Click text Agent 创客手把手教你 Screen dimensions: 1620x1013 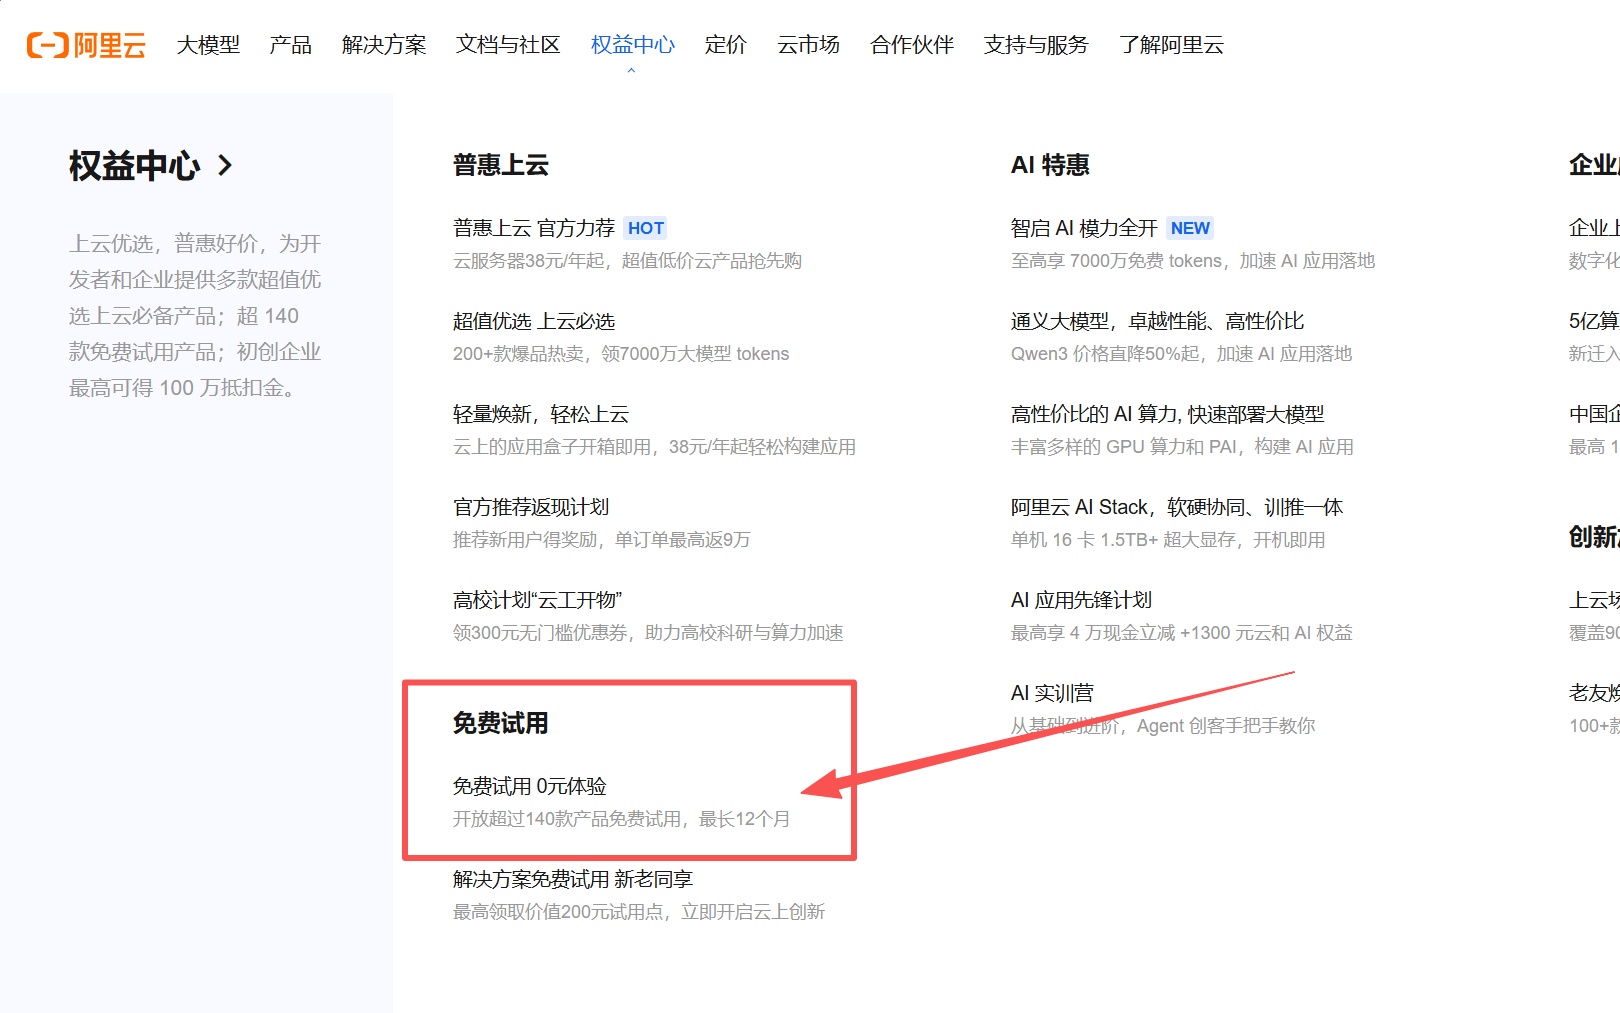pyautogui.click(x=1226, y=726)
